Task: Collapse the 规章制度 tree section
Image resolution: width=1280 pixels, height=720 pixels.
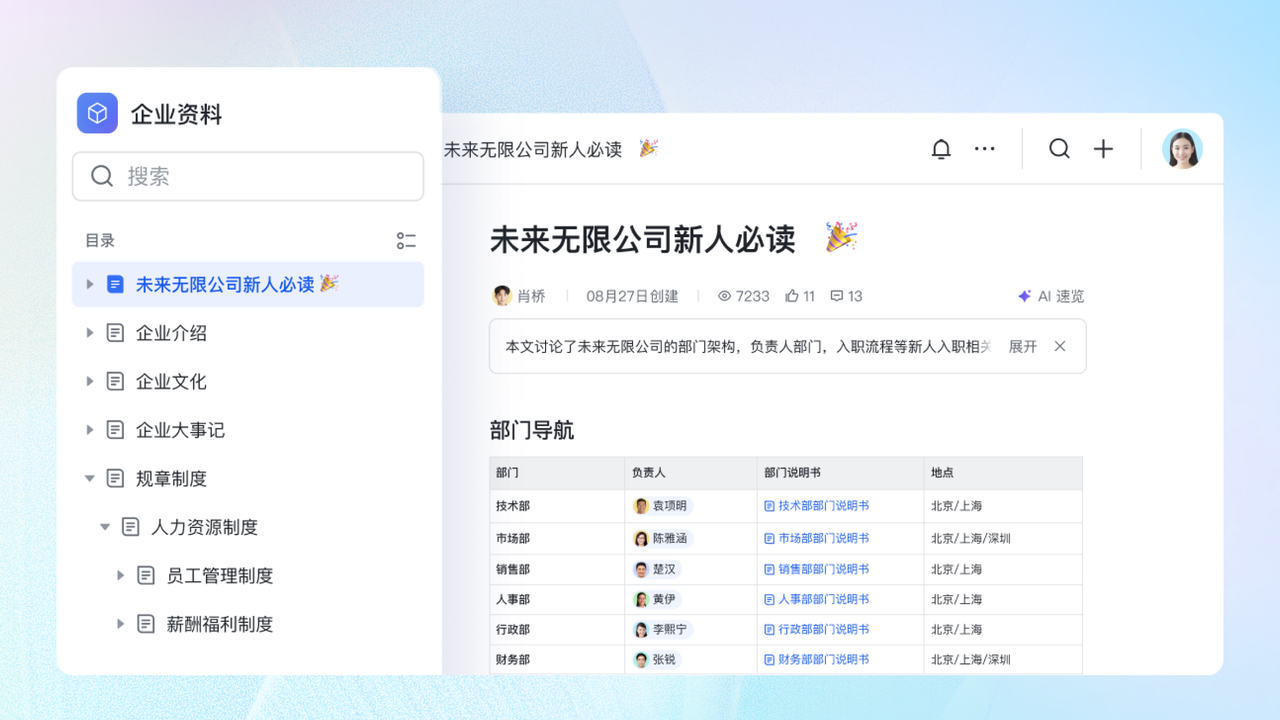Action: point(90,479)
